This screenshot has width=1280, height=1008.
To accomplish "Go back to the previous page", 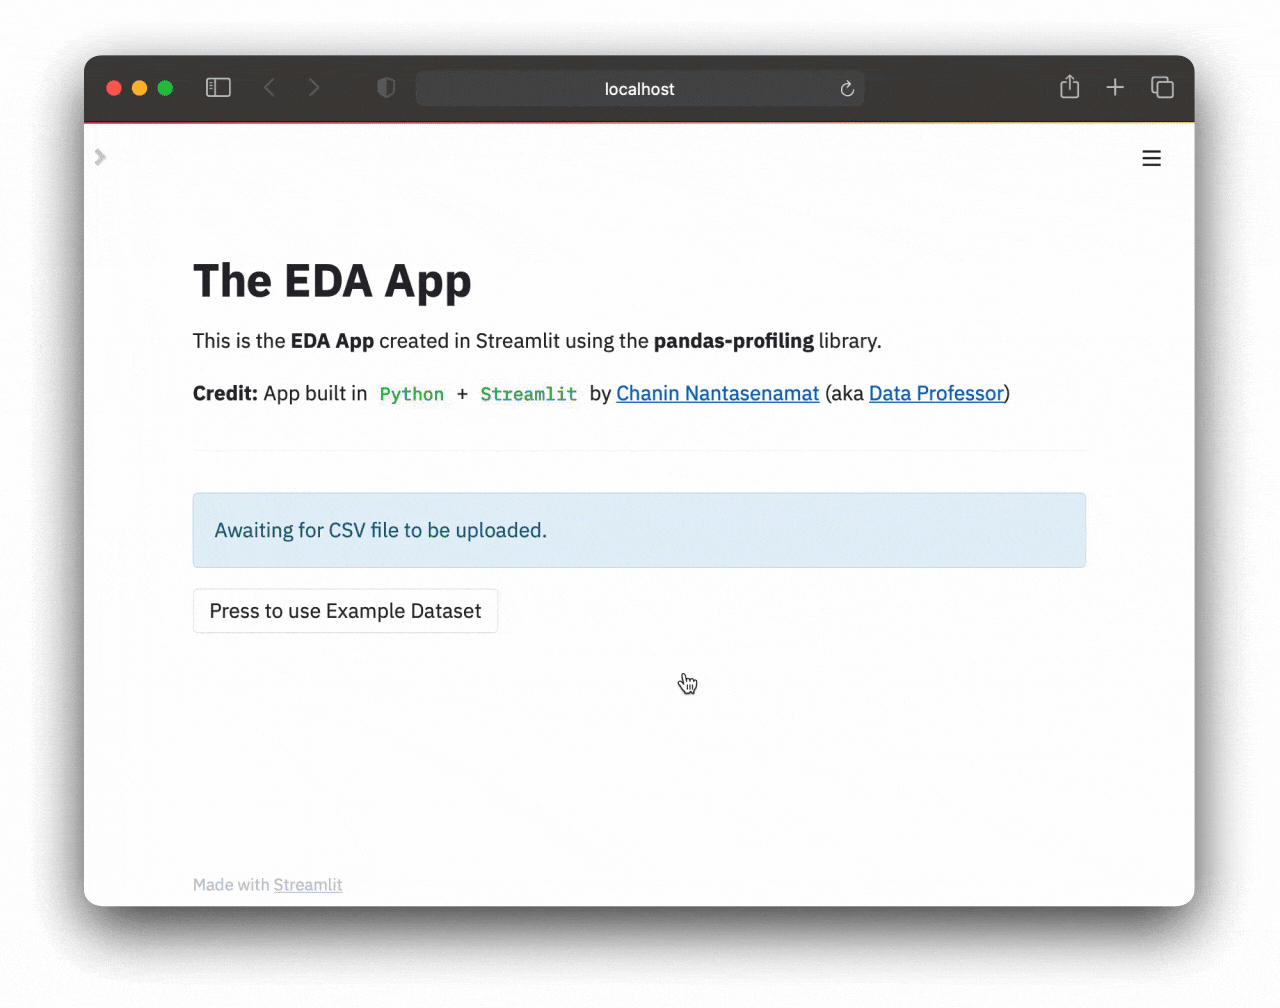I will click(269, 88).
